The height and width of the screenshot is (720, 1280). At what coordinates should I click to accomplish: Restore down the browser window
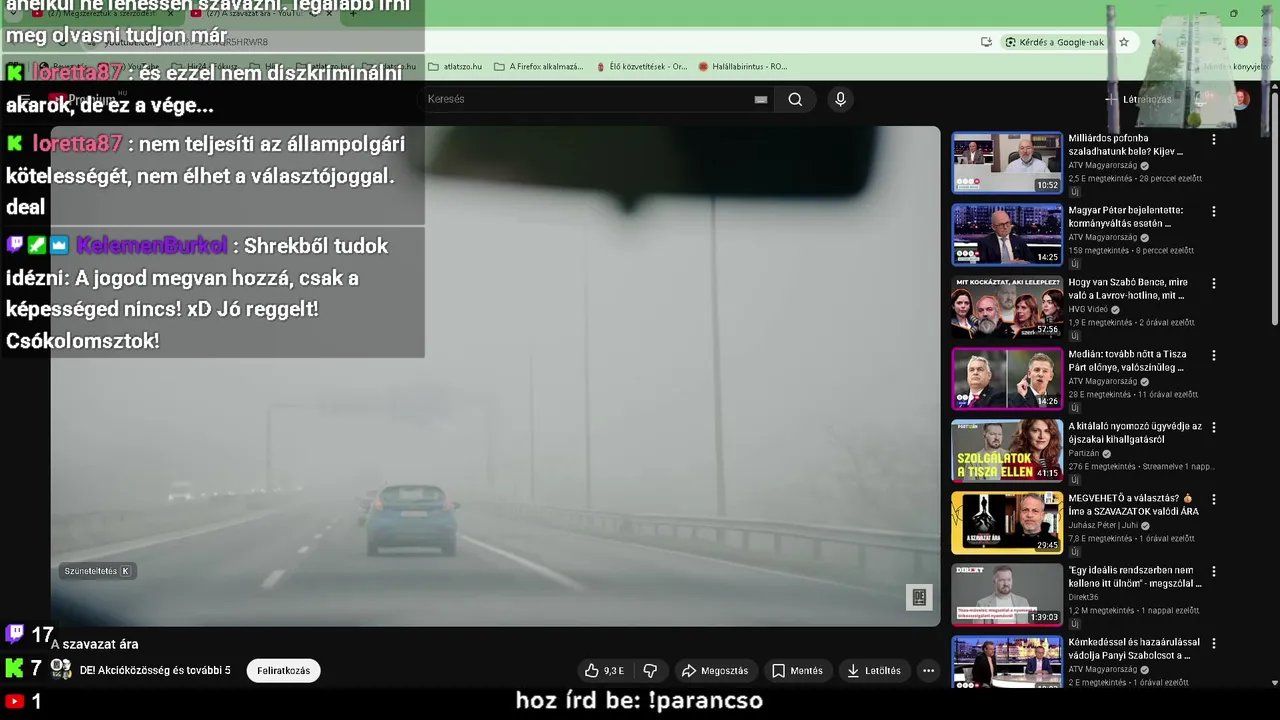[x=1233, y=14]
